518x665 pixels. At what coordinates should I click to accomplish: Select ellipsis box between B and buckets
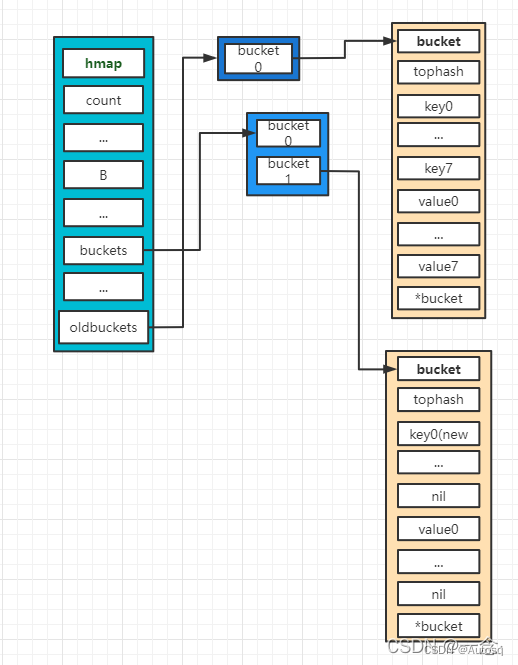104,213
